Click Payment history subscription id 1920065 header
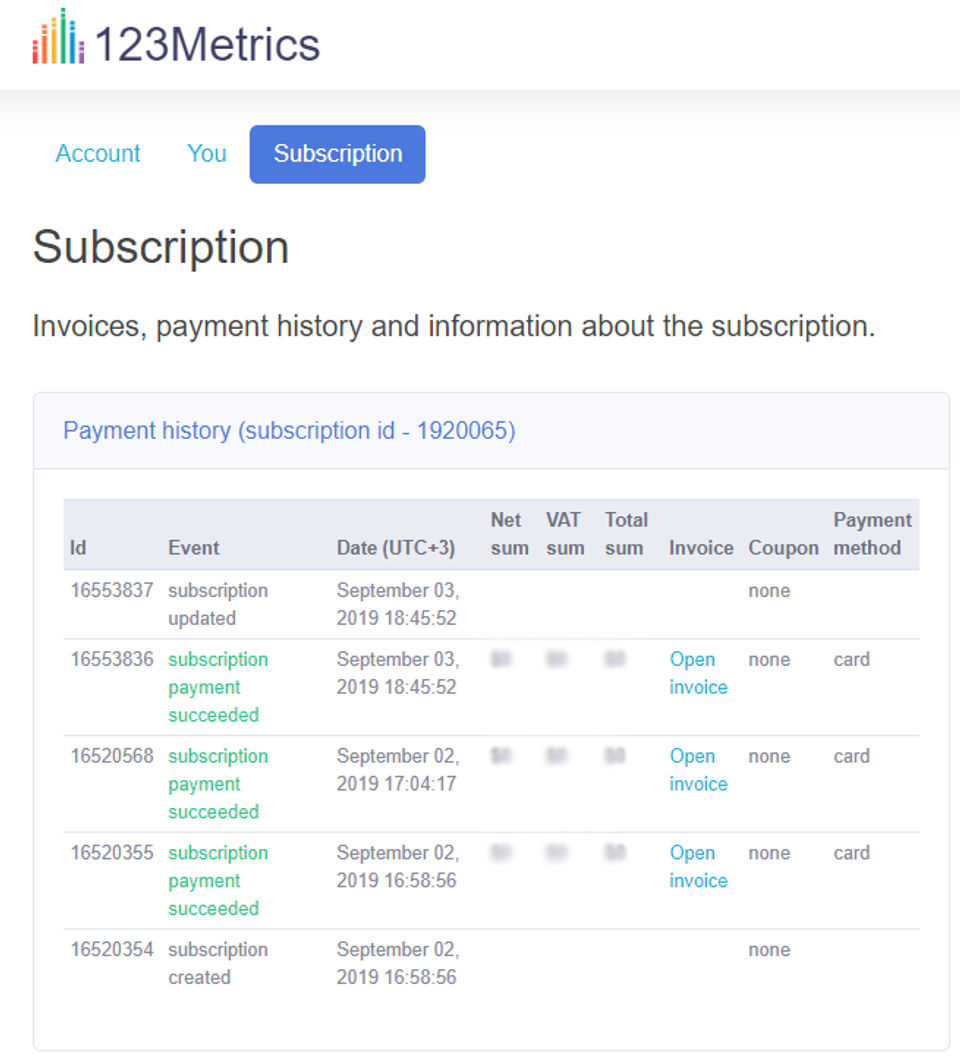The width and height of the screenshot is (960, 1061). click(x=289, y=430)
